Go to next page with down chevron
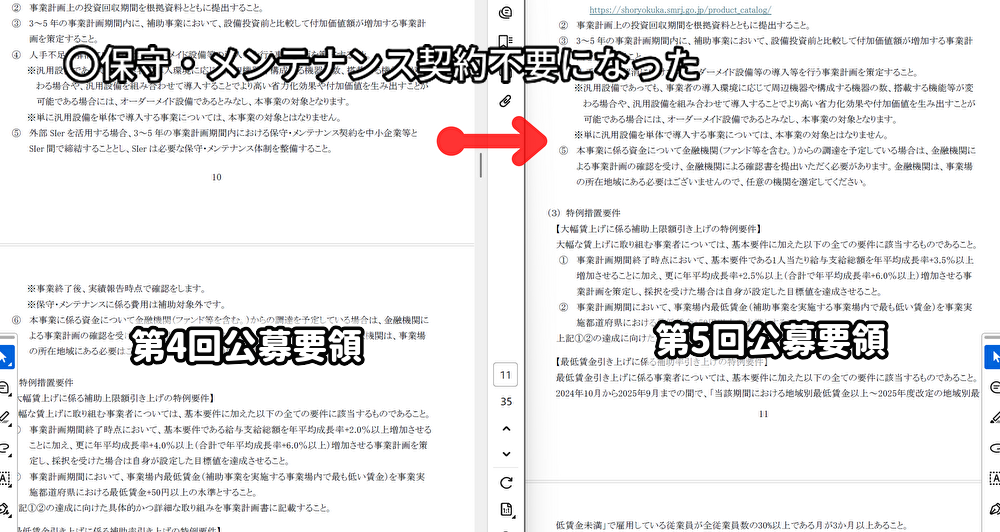Screen dimensions: 1000x532 coord(506,453)
